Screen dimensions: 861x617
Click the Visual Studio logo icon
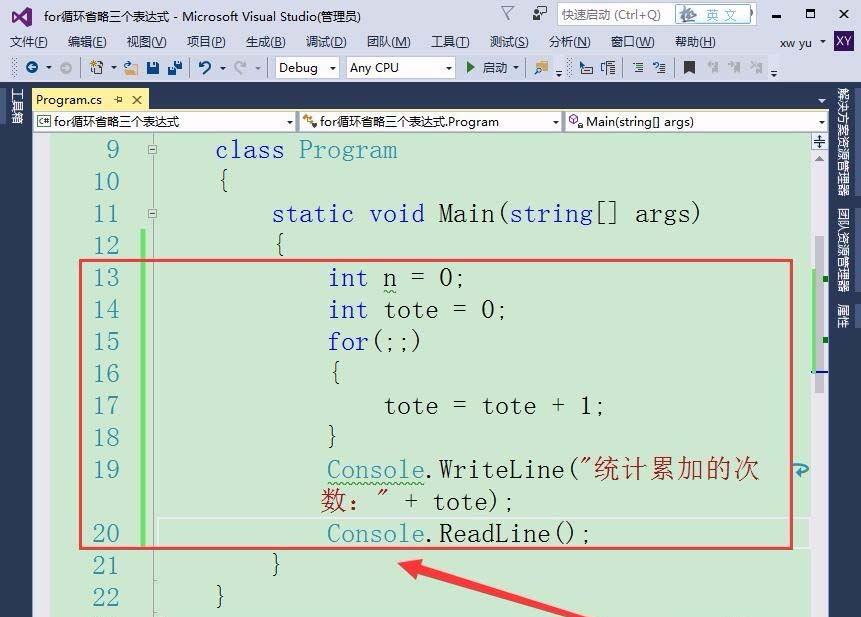(x=22, y=17)
